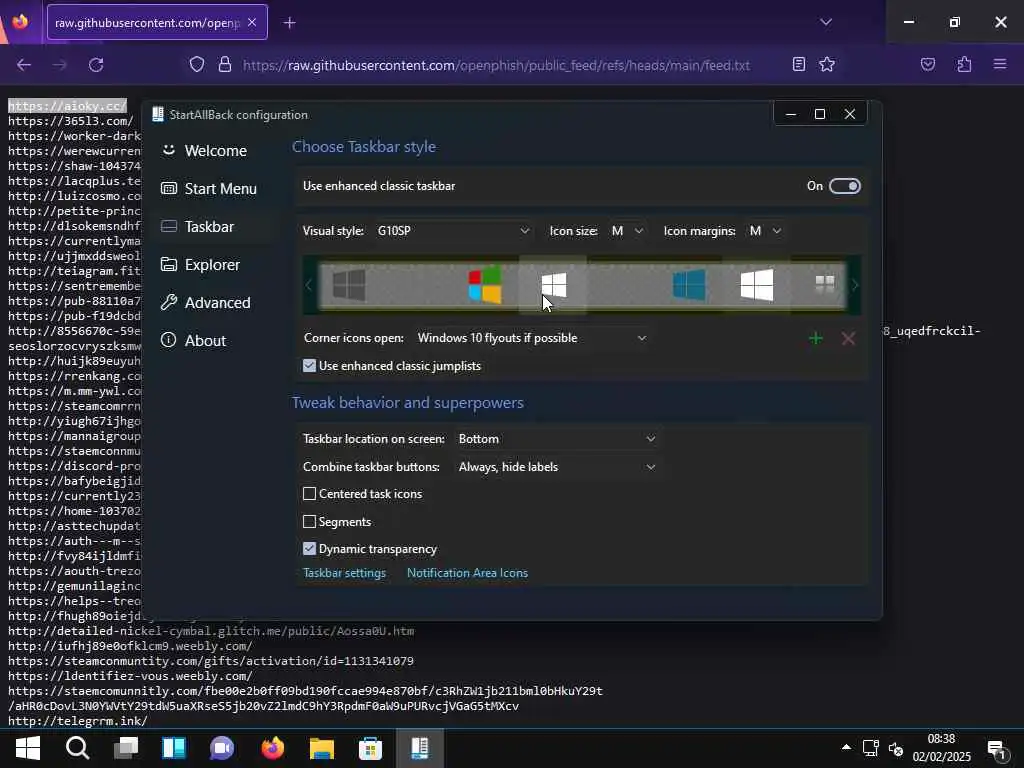Go to Advanced settings page
Viewport: 1024px width, 768px height.
206,302
